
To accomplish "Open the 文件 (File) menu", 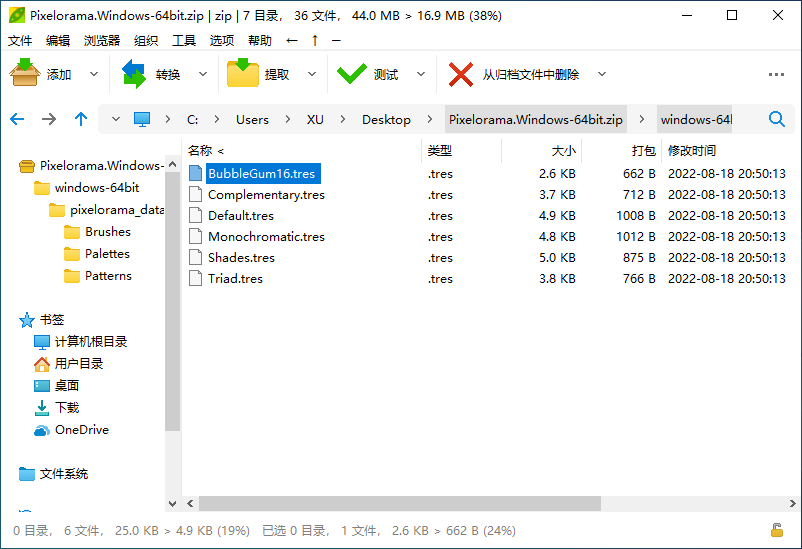I will click(20, 41).
